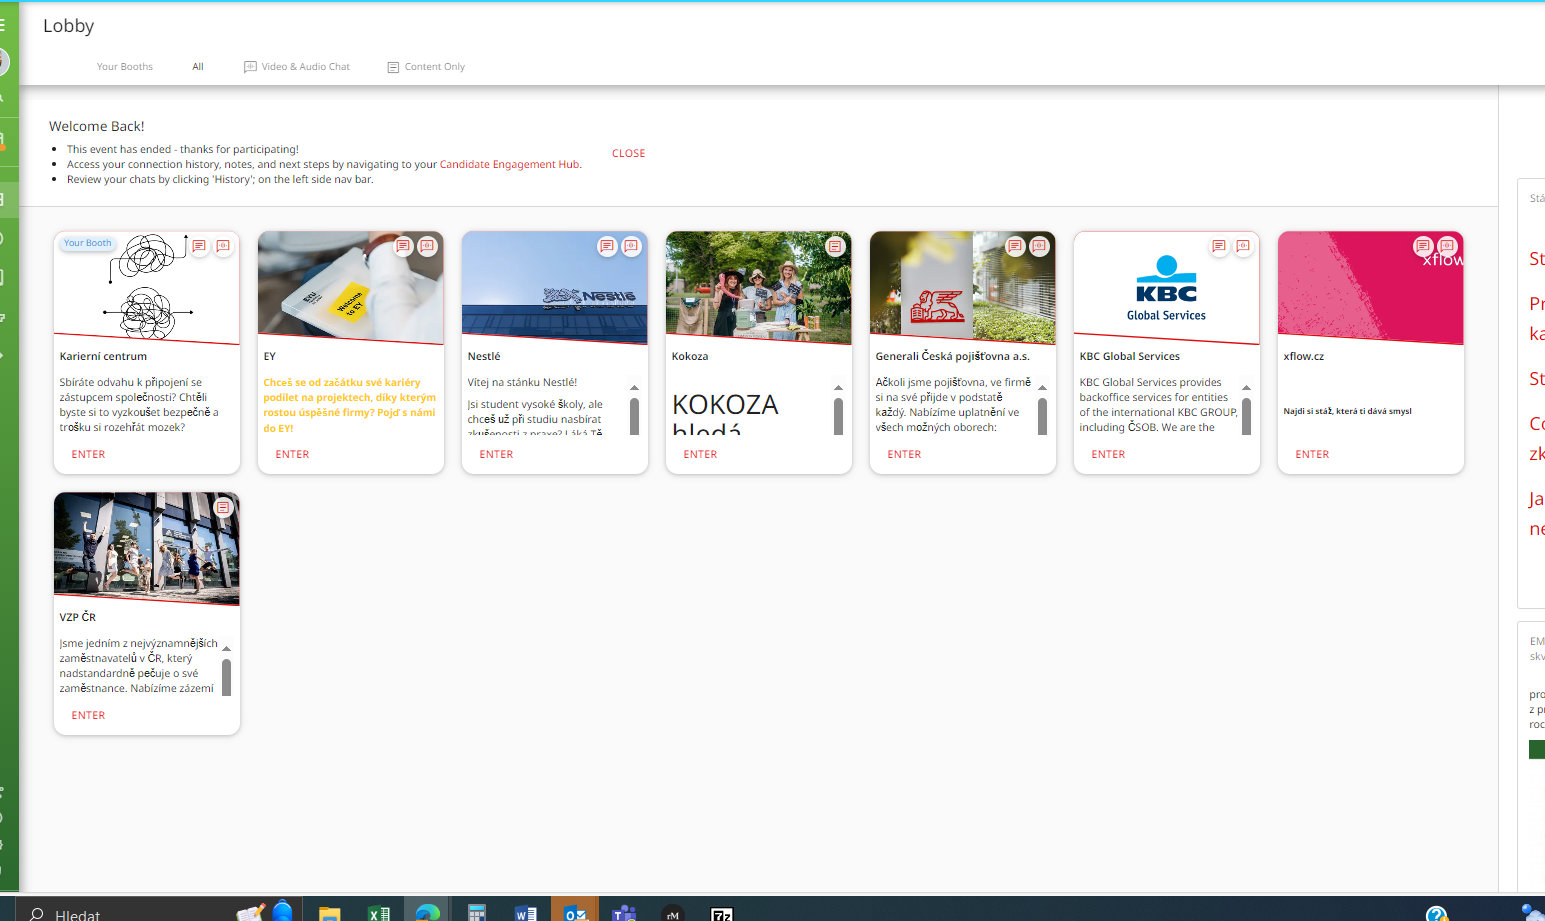The width and height of the screenshot is (1545, 921).
Task: Click scroll-up arrow in Nestlé description
Action: coord(634,387)
